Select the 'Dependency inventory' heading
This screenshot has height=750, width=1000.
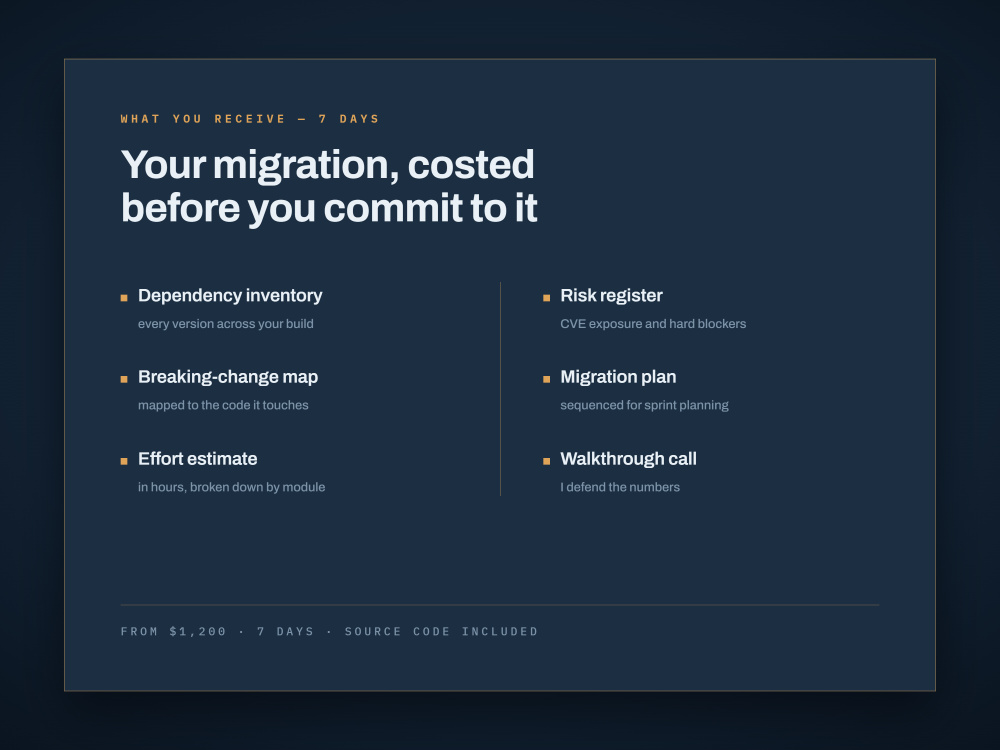230,296
